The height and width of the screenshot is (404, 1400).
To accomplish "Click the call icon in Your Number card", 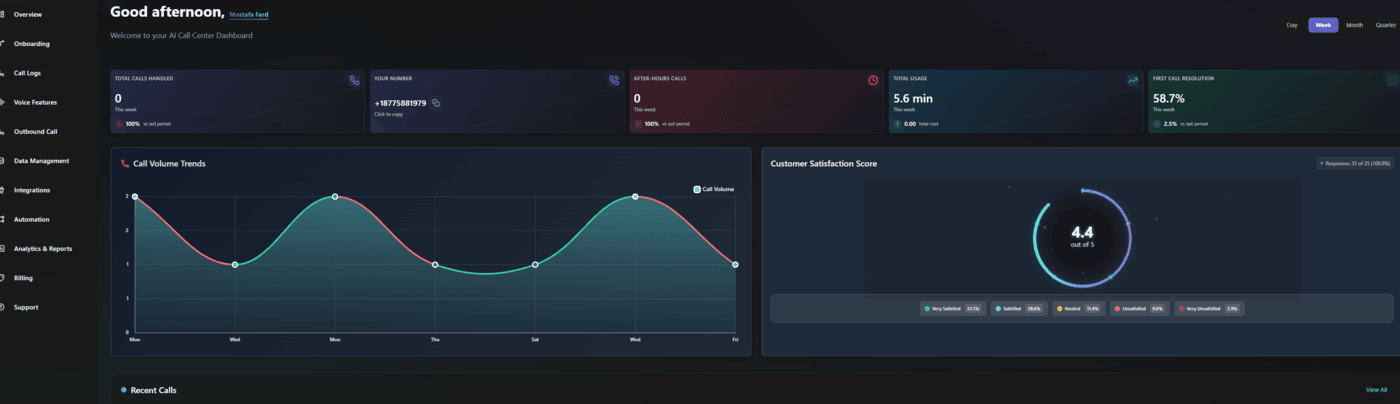I will pyautogui.click(x=614, y=80).
